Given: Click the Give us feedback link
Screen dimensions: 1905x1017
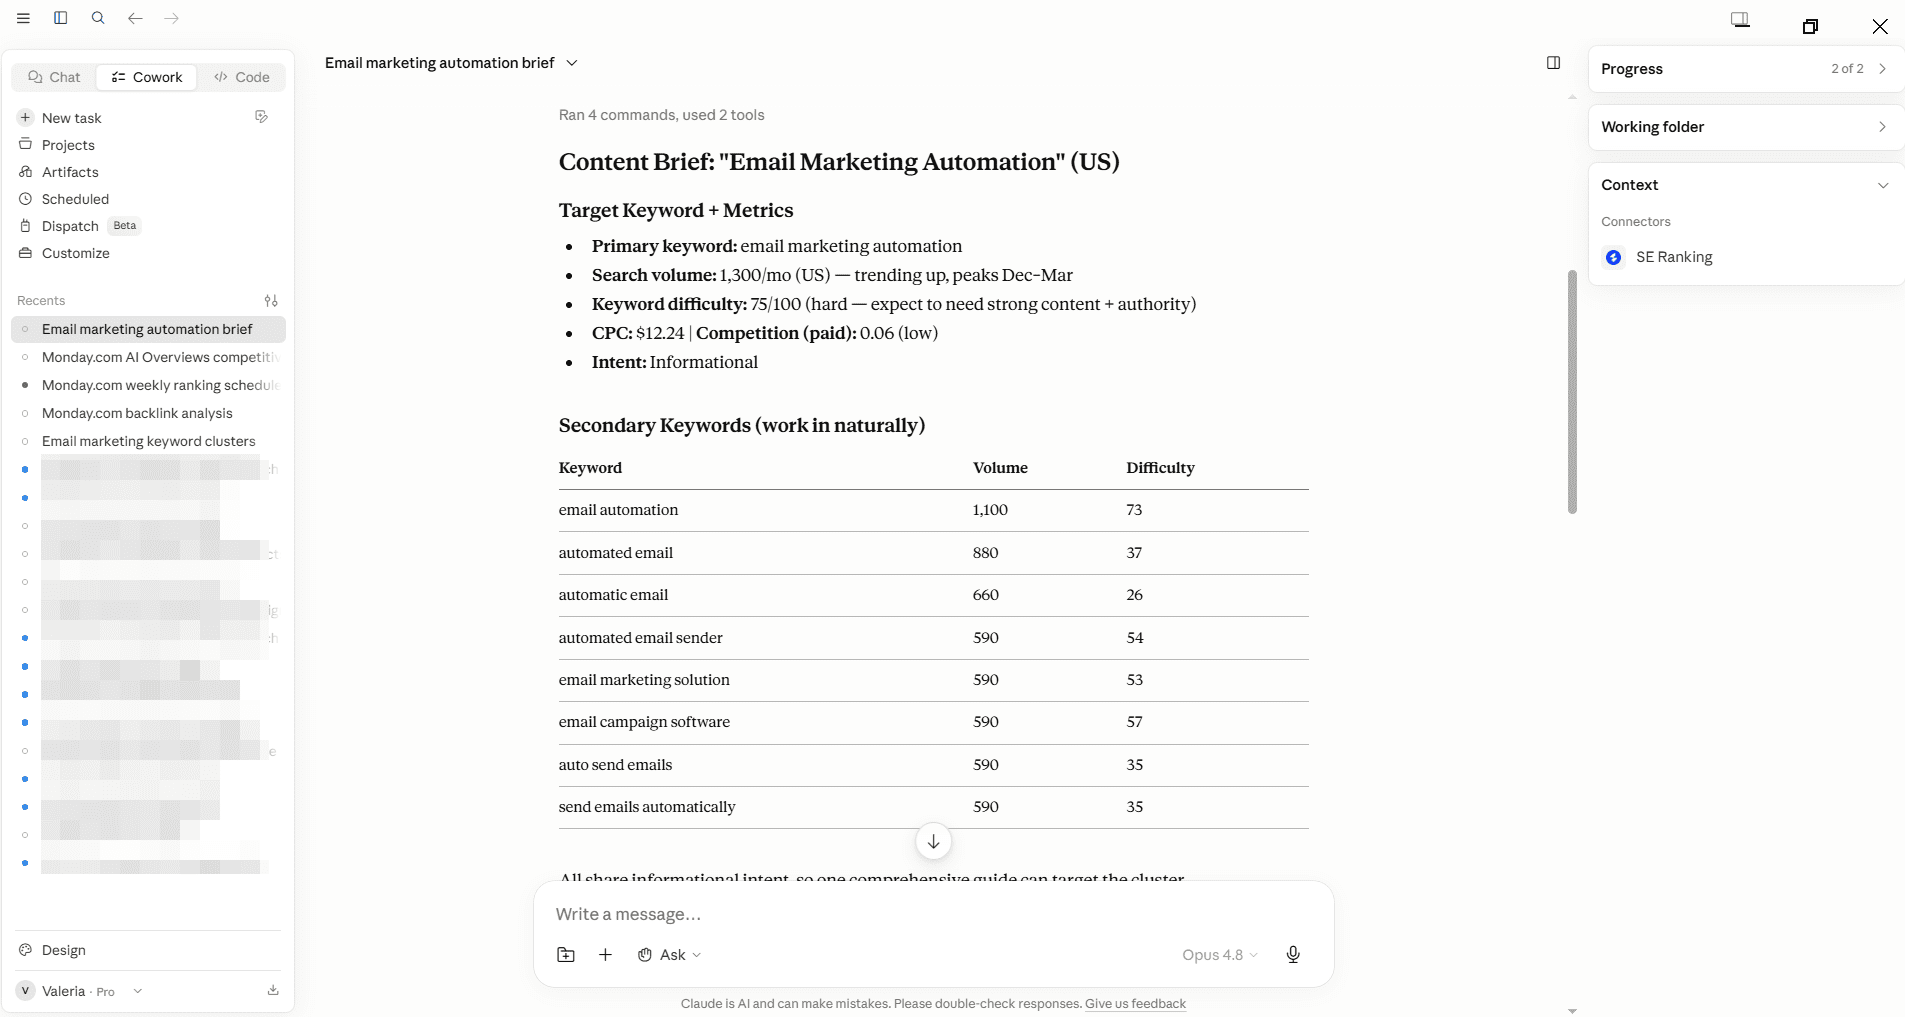Looking at the screenshot, I should pyautogui.click(x=1135, y=1004).
